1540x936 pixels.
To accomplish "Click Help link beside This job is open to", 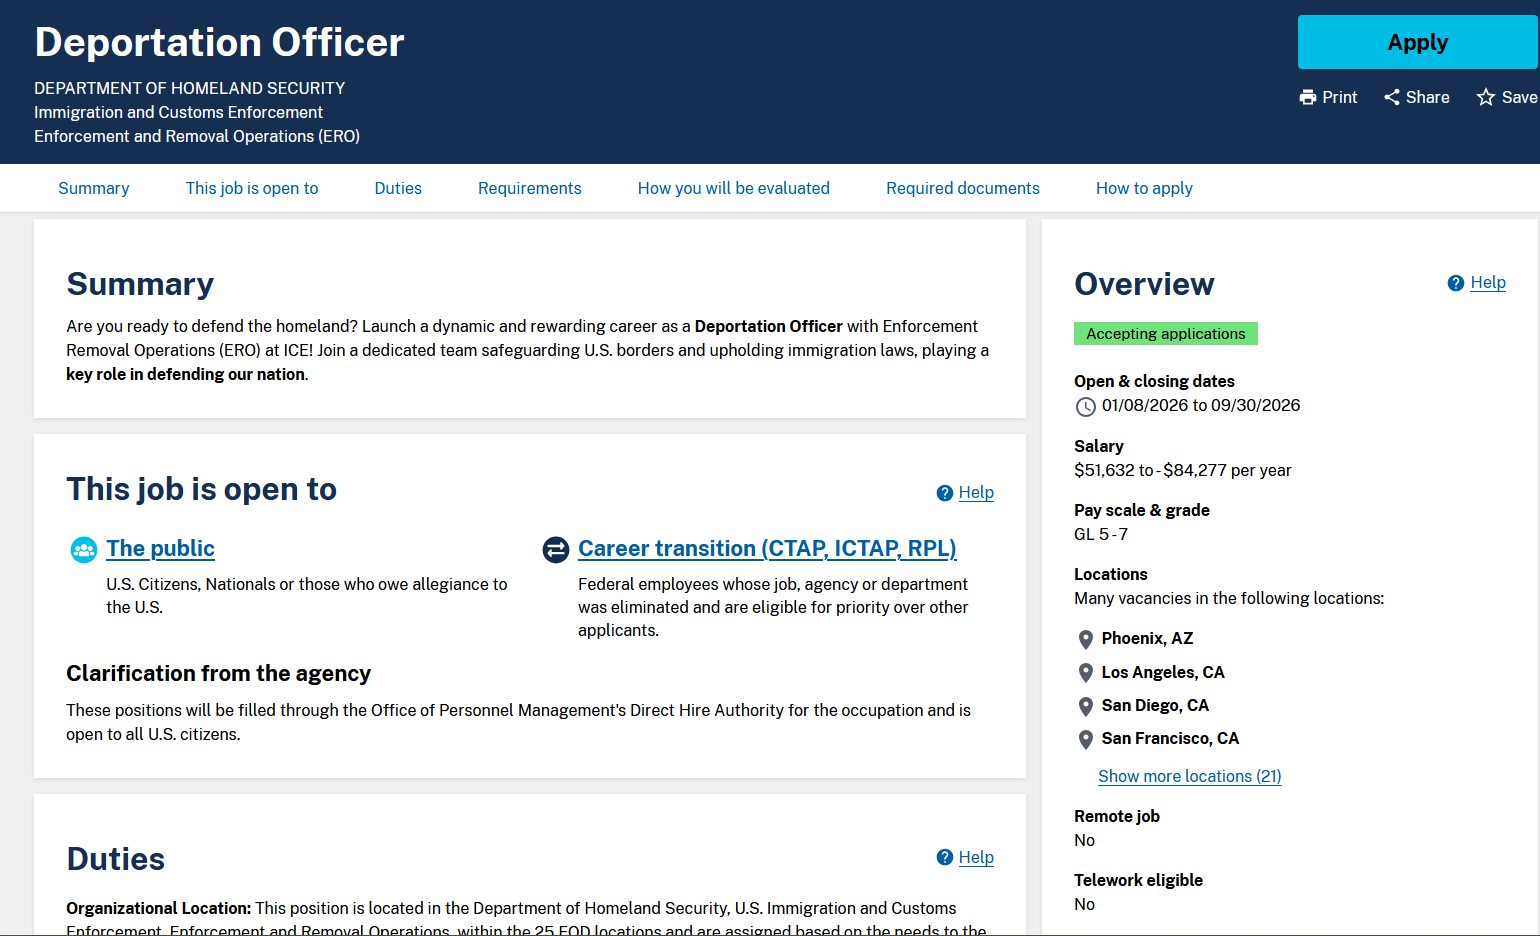I will click(976, 492).
